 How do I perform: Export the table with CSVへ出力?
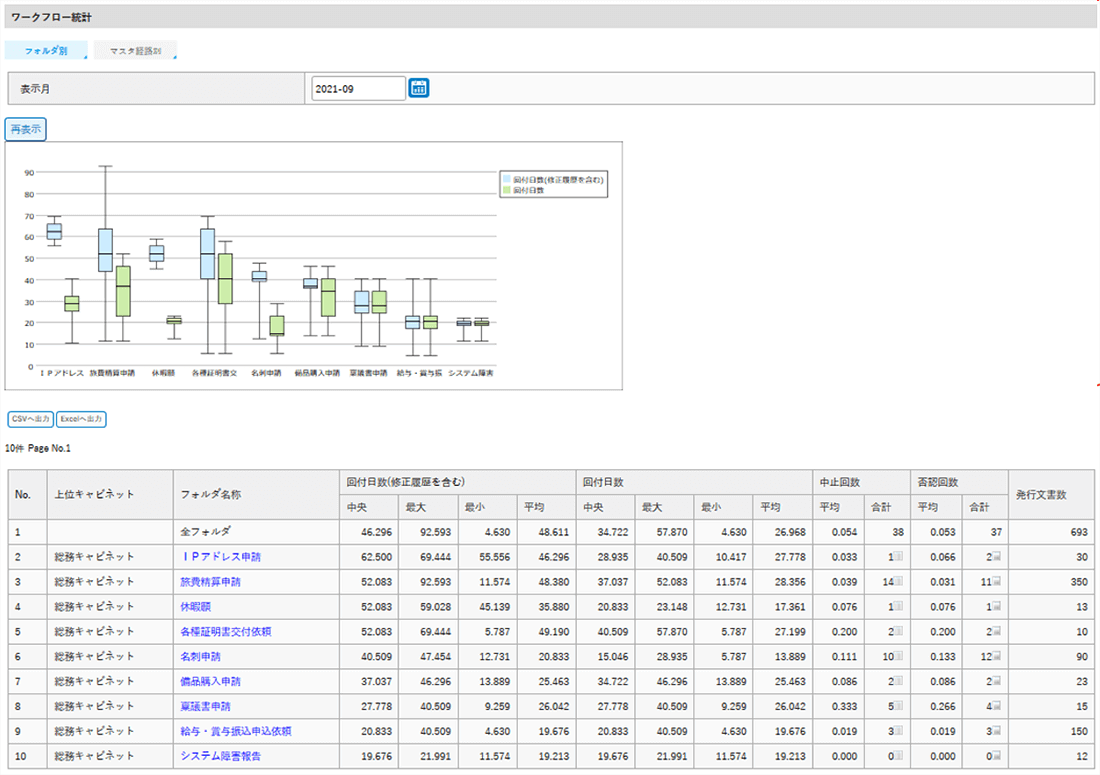pyautogui.click(x=31, y=419)
